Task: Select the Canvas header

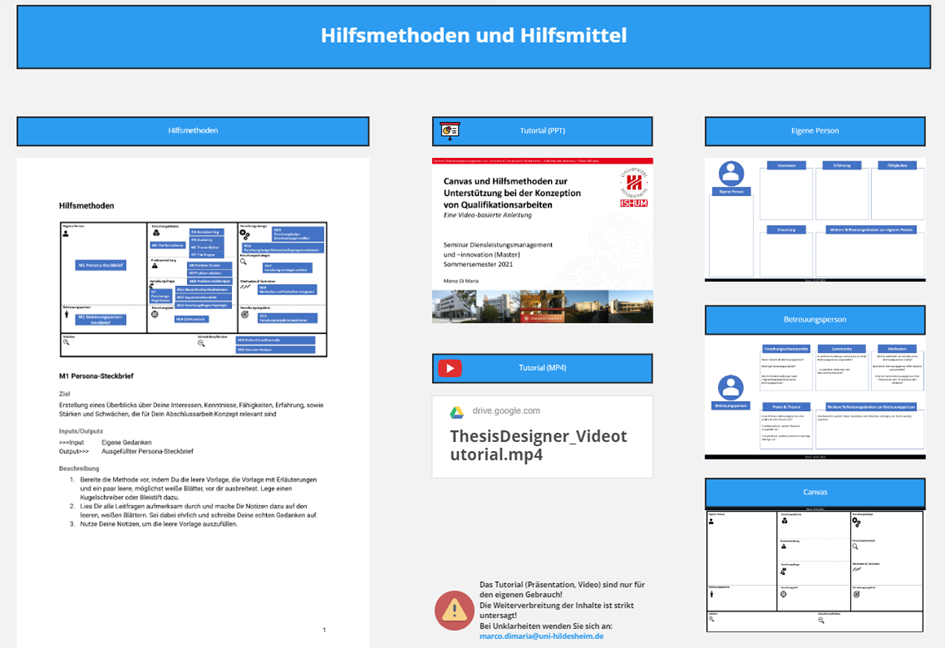Action: coord(815,492)
